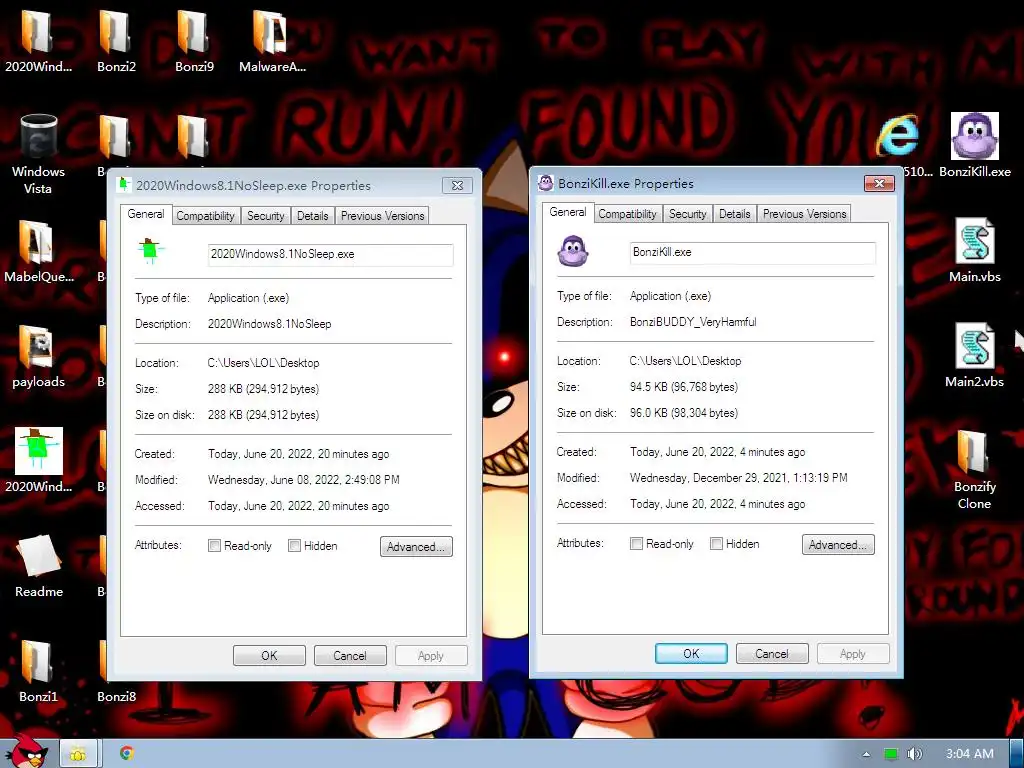
Task: Open Details tab in 2020Windows8.1NoSleep Properties
Action: [313, 216]
